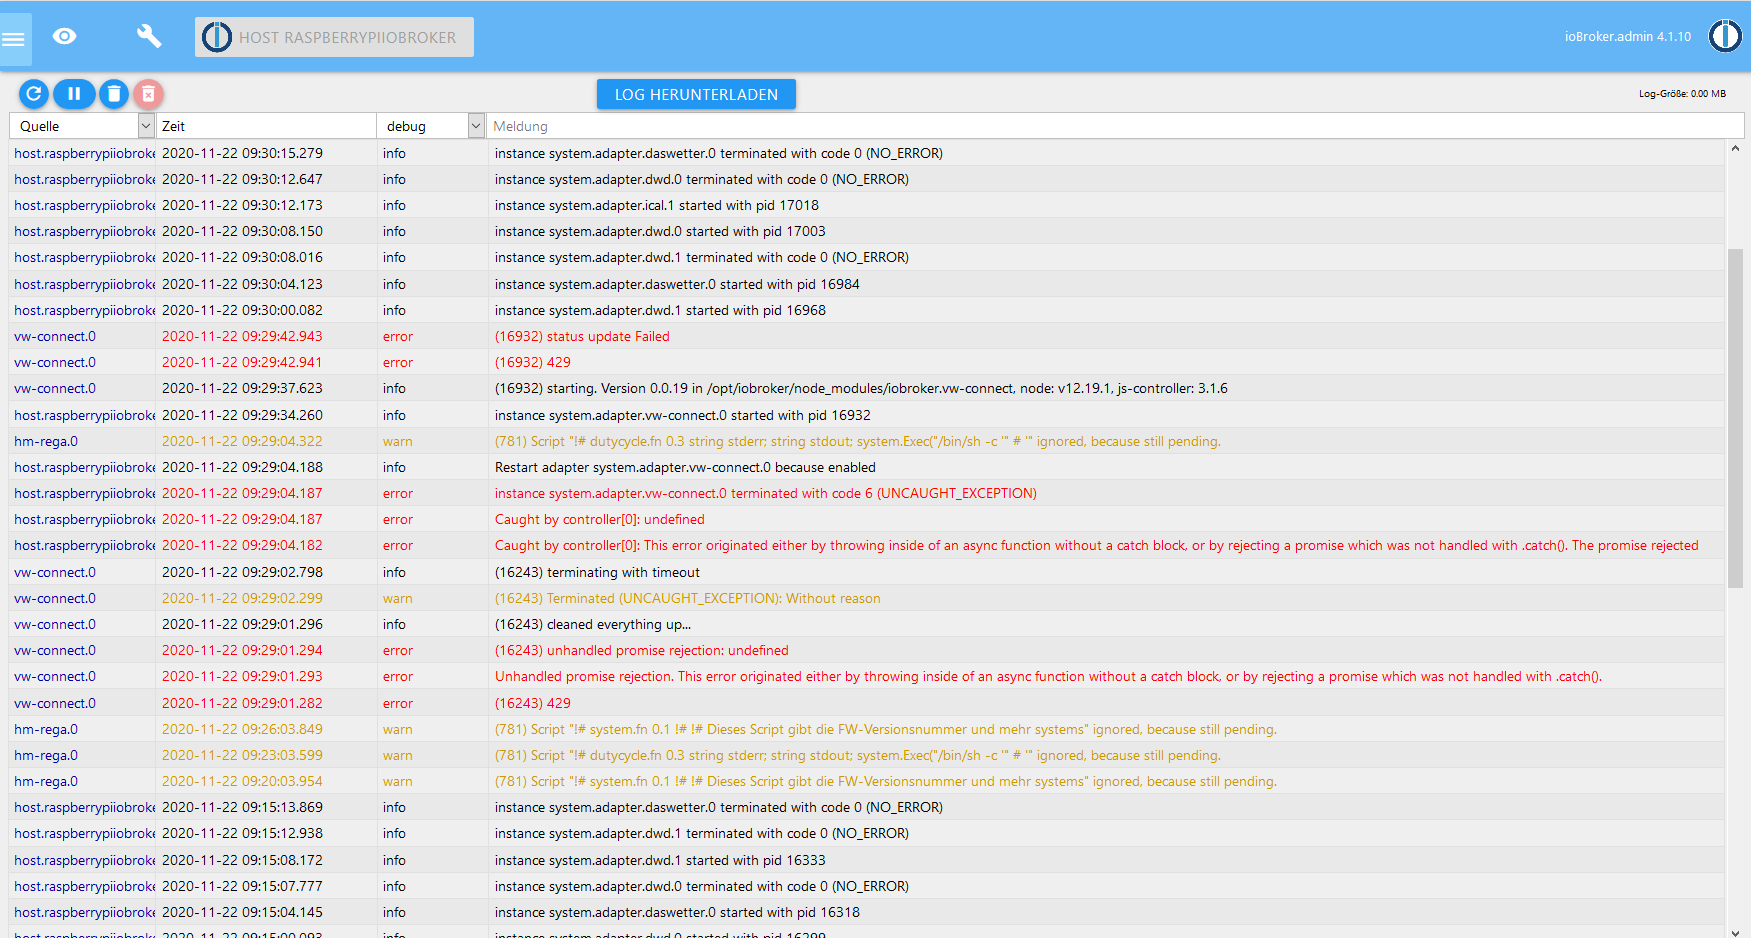Select the 'status update Failed' error message

tap(582, 336)
